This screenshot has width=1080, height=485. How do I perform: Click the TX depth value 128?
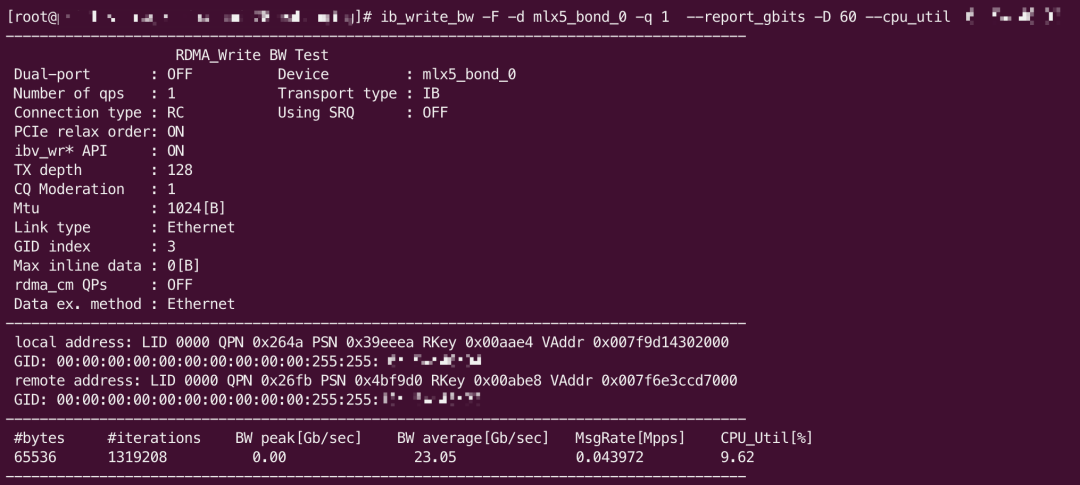(180, 170)
